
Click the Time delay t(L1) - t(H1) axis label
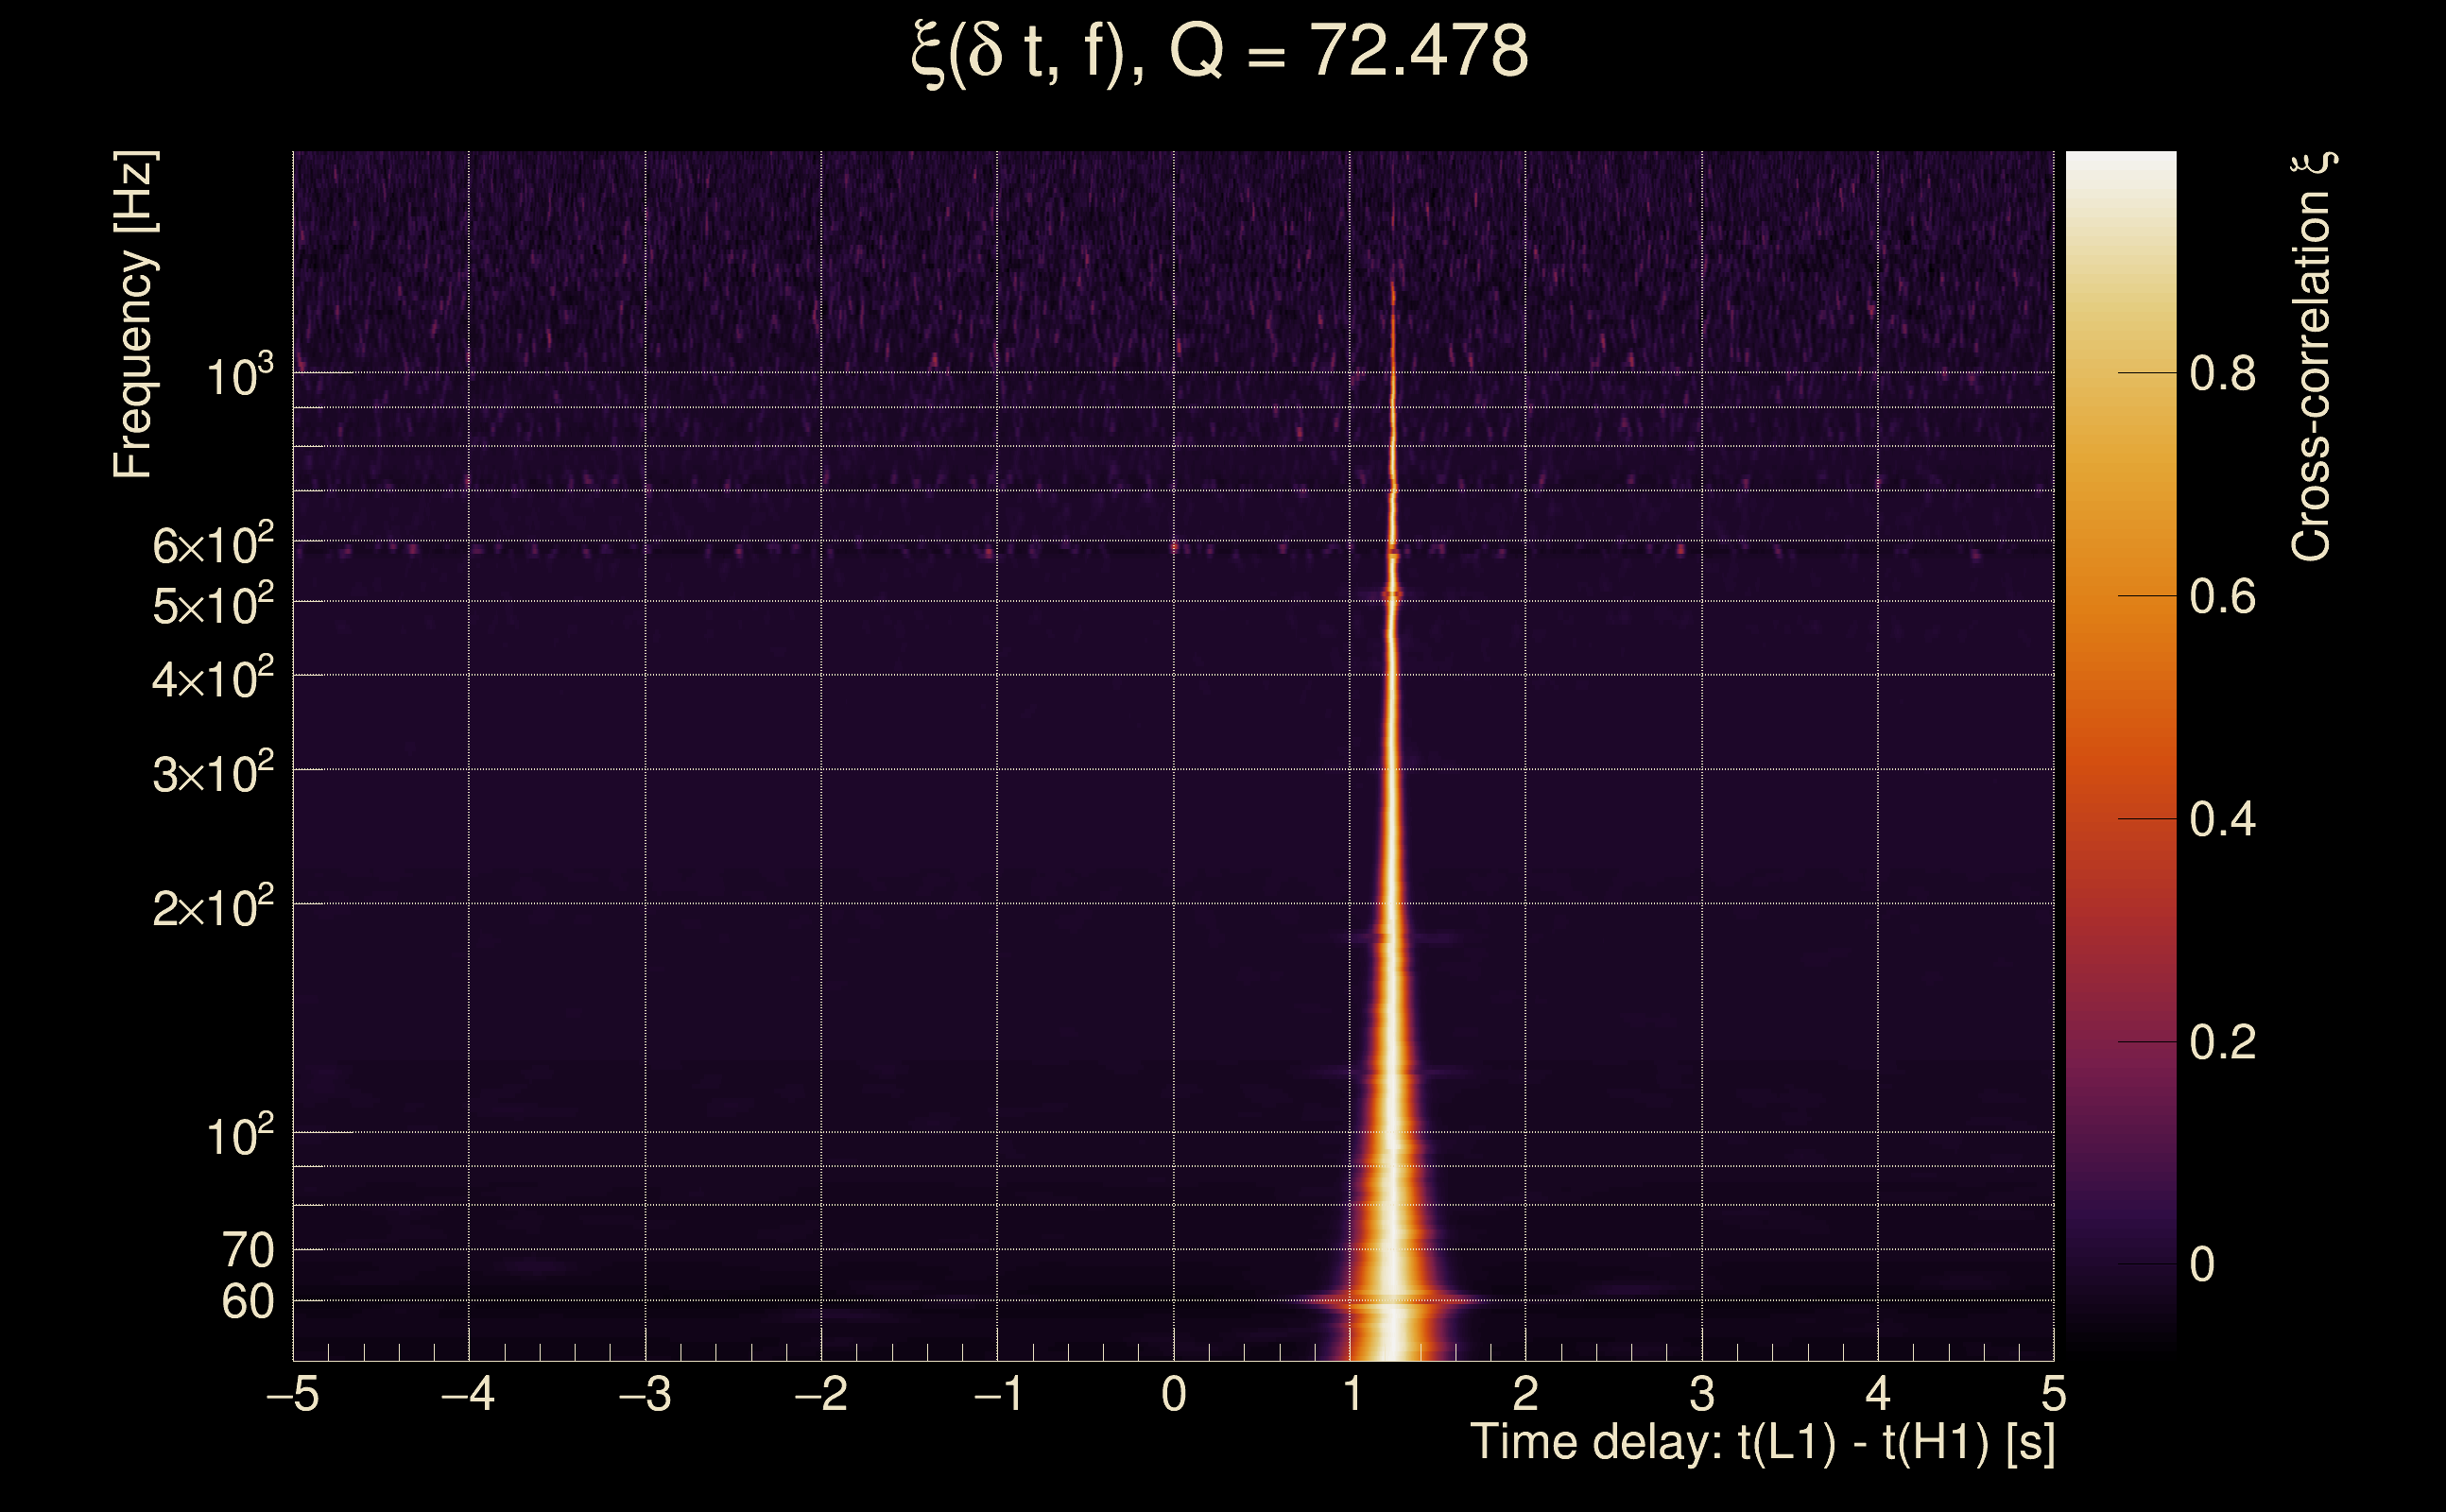coord(1762,1443)
